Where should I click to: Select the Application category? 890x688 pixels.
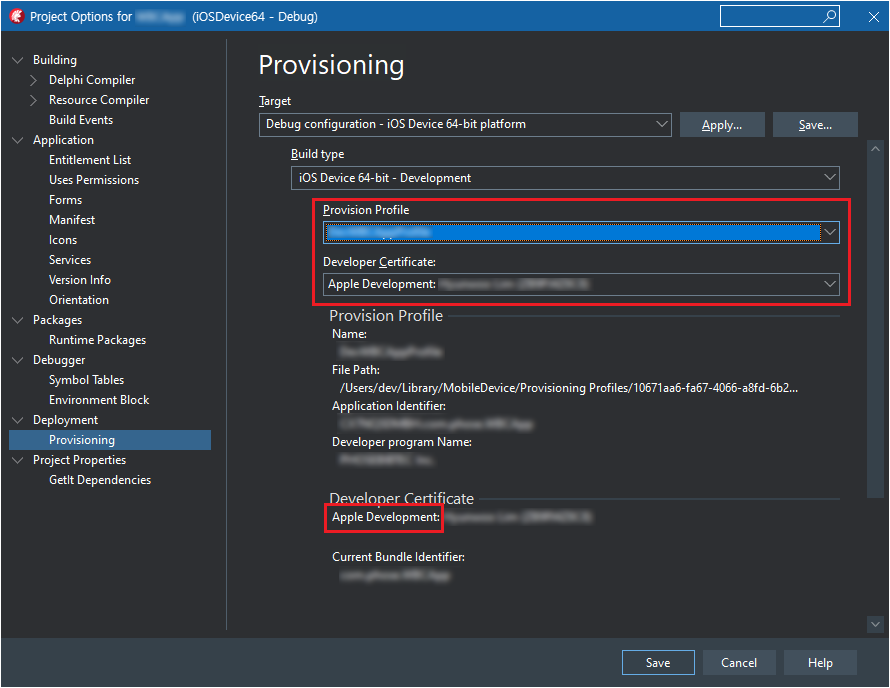63,140
